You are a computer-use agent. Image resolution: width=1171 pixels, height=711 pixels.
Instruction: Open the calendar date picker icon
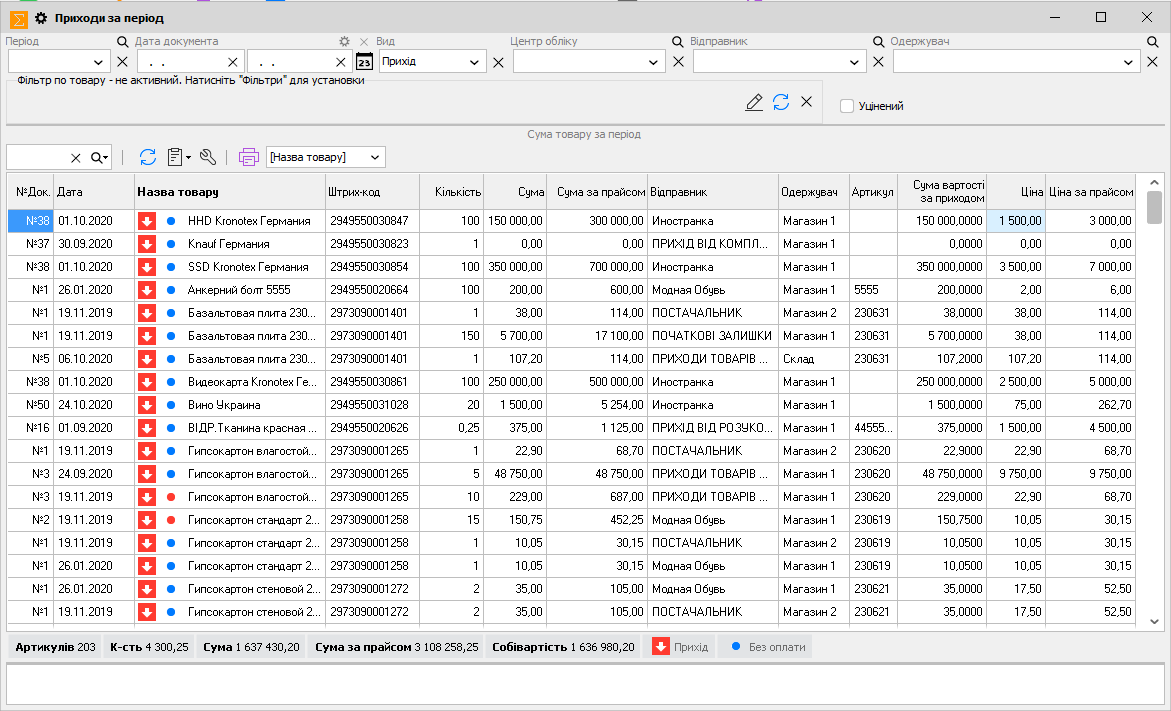(364, 62)
